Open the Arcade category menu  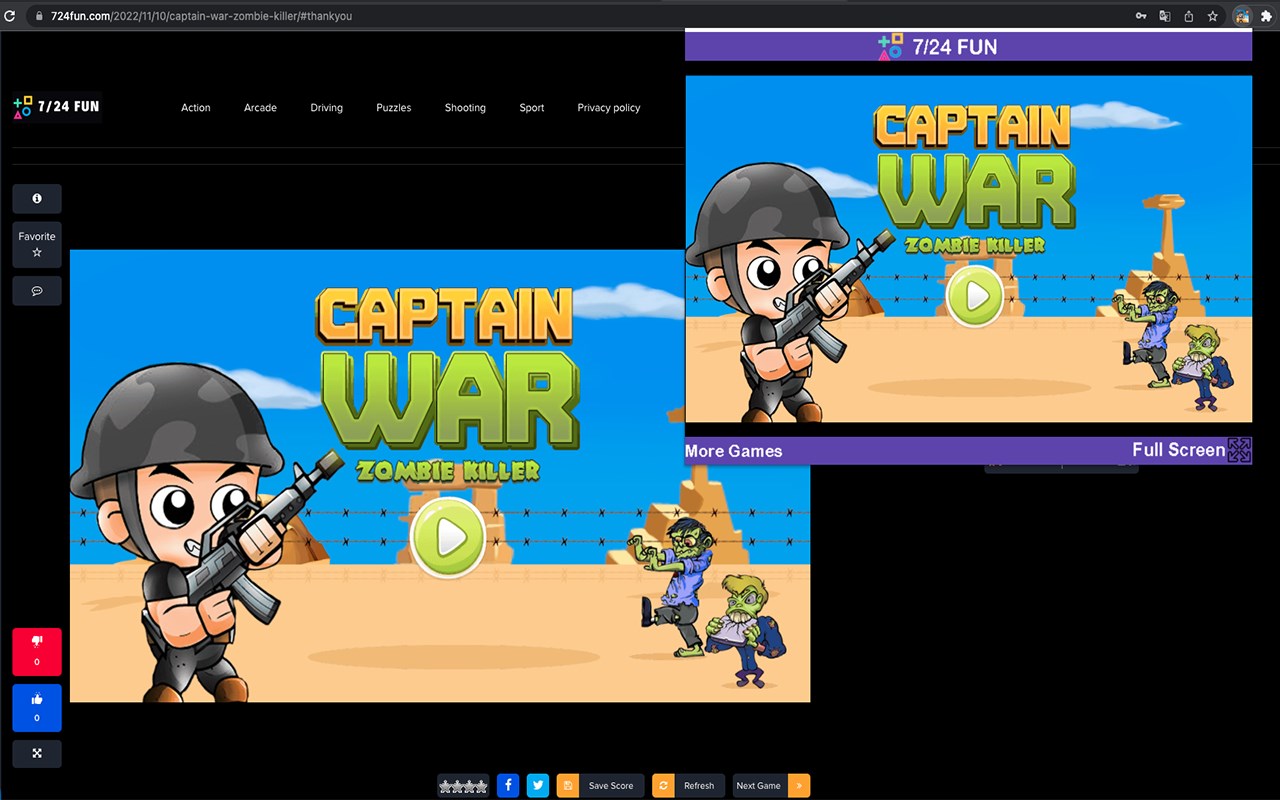[x=260, y=108]
